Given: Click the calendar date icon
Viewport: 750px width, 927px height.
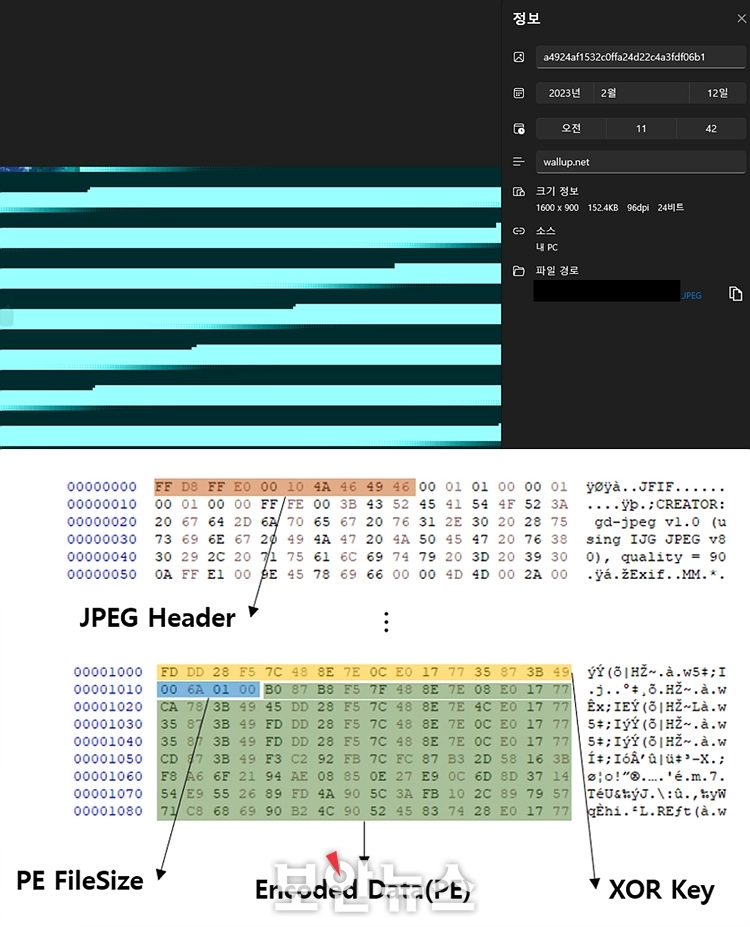Looking at the screenshot, I should [518, 93].
